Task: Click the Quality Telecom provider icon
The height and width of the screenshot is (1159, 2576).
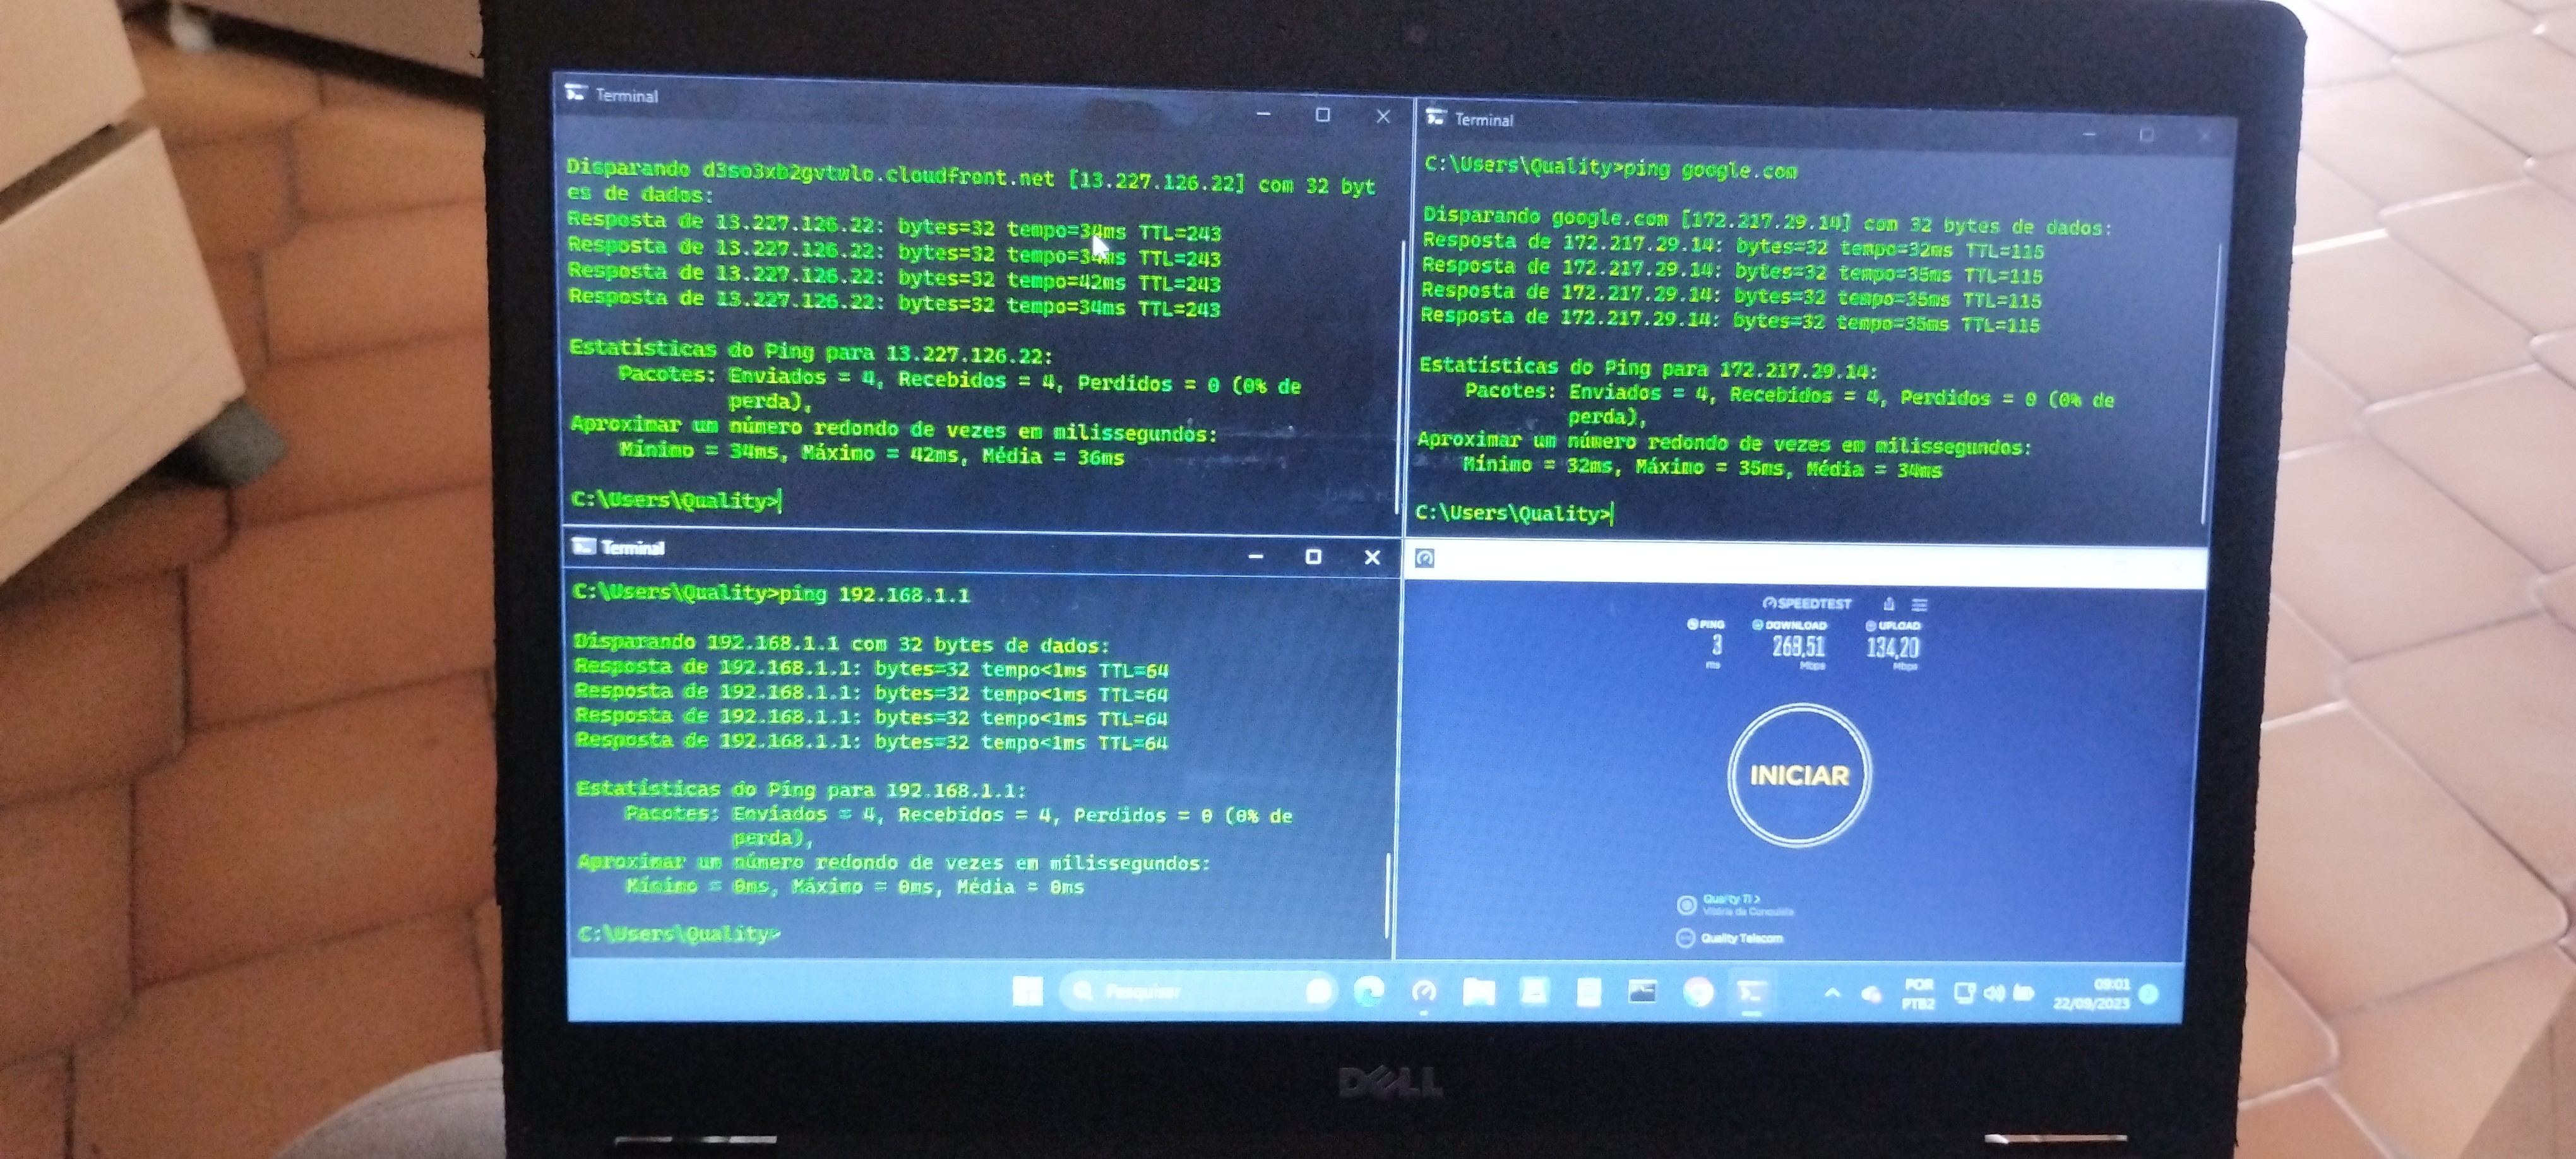Action: [1685, 938]
